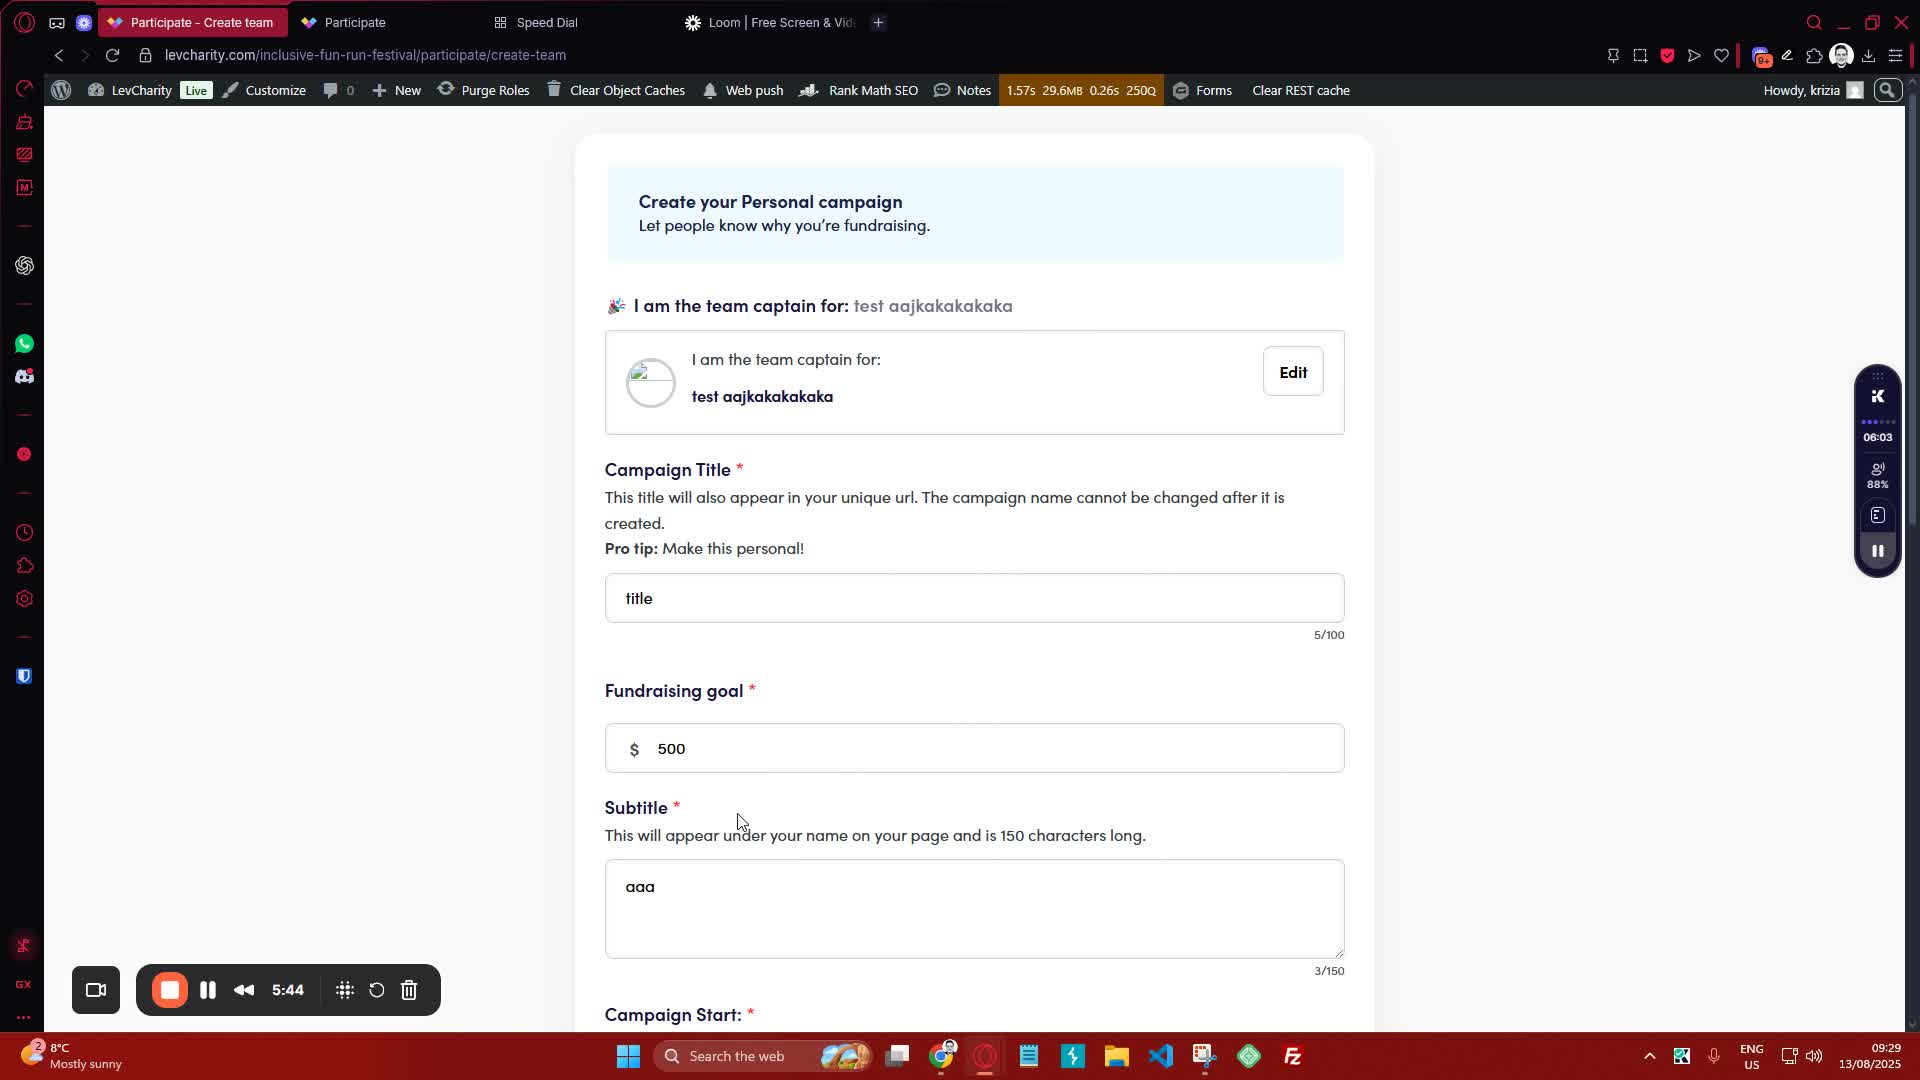This screenshot has height=1080, width=1920.
Task: Toggle the Loom camera button
Action: click(96, 990)
